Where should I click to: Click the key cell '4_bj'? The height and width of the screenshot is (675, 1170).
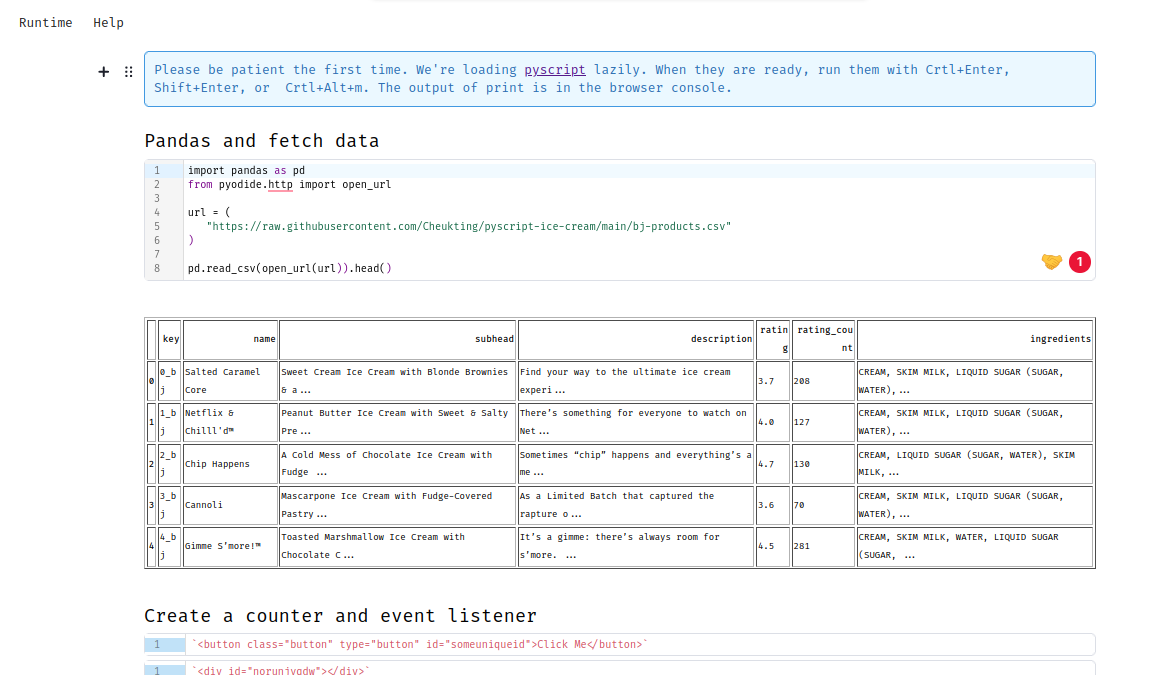pyautogui.click(x=169, y=546)
